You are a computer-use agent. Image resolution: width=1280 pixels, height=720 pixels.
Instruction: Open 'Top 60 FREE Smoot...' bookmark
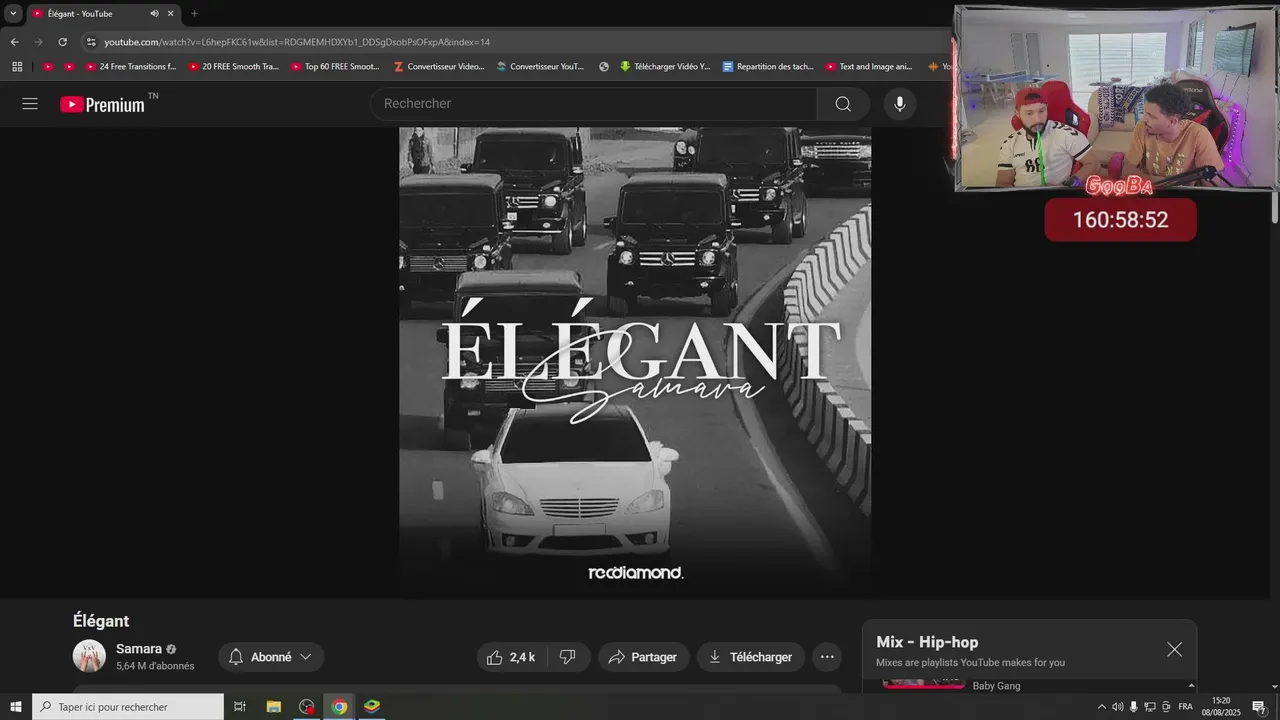point(336,67)
